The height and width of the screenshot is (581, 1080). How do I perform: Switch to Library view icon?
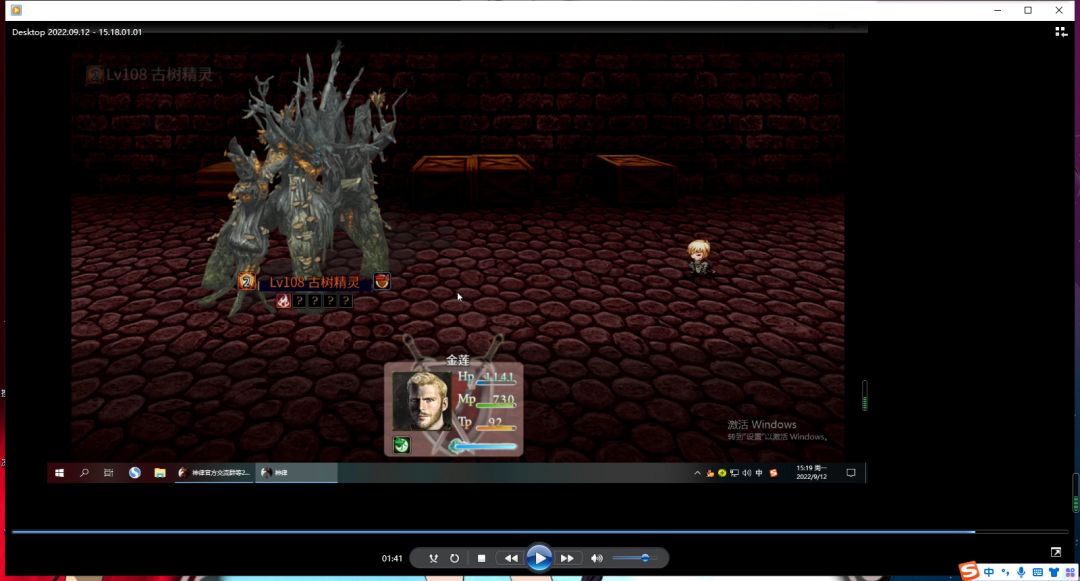click(x=1061, y=32)
